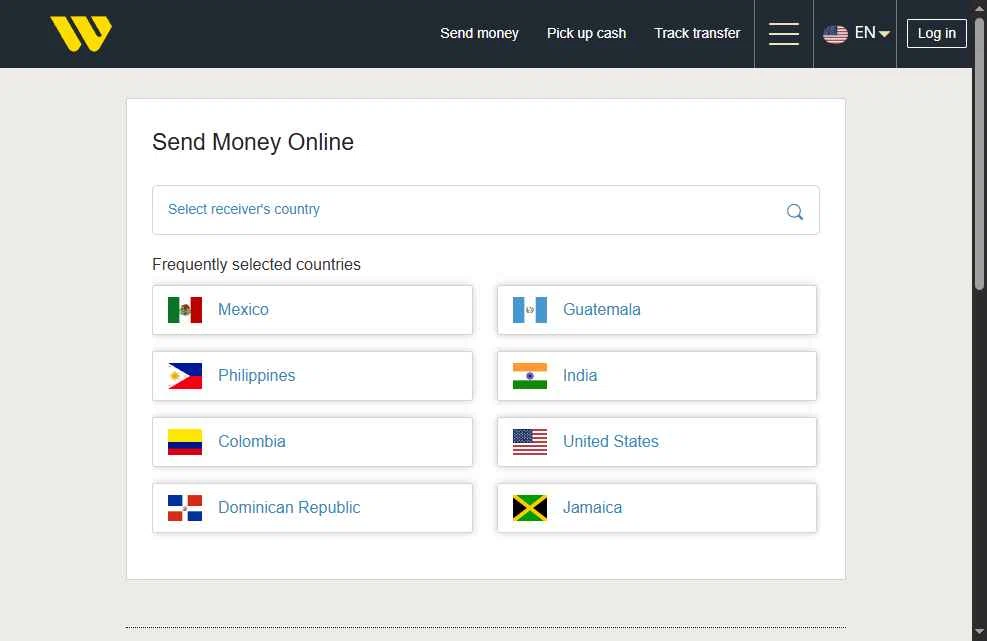The width and height of the screenshot is (987, 641).
Task: Open Track transfer in the navigation
Action: click(697, 33)
